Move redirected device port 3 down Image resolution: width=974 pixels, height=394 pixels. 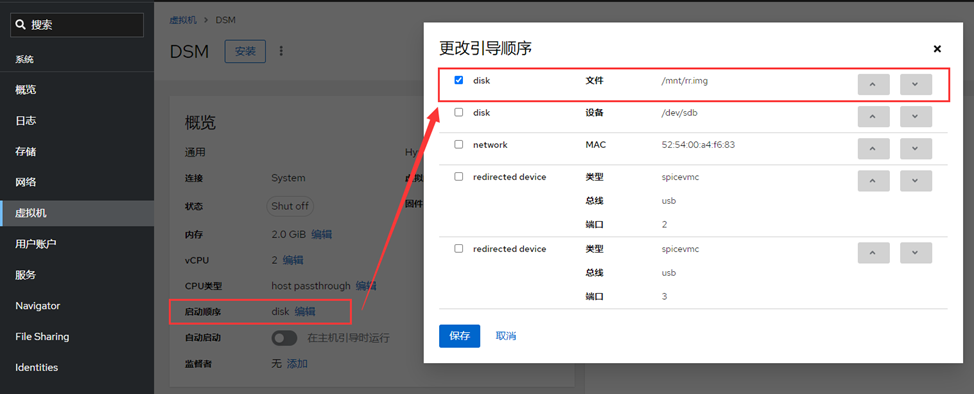pos(916,252)
